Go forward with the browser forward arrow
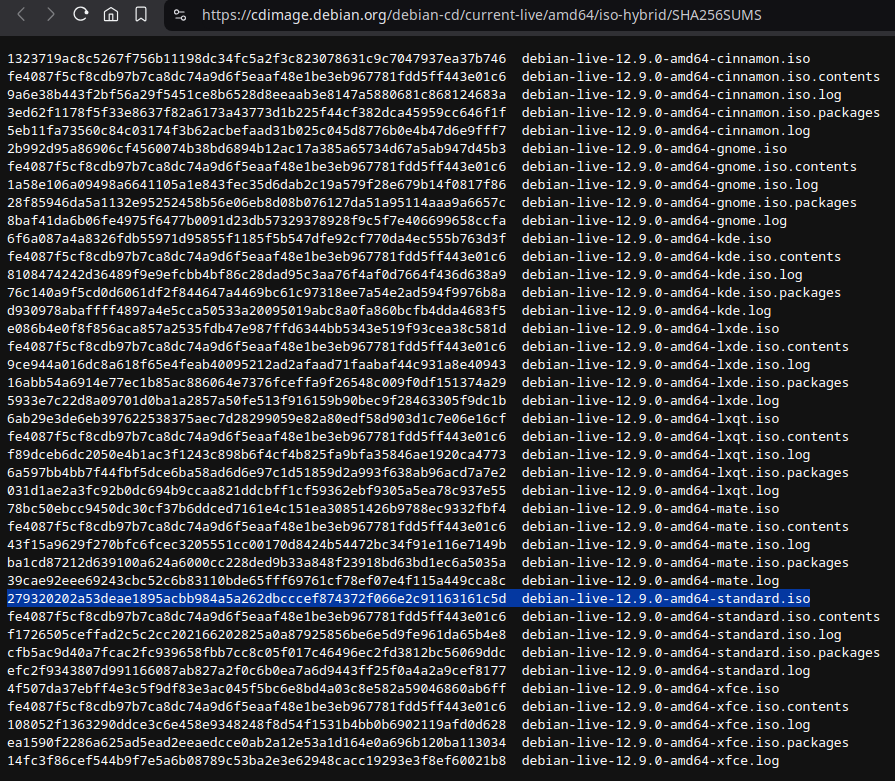The height and width of the screenshot is (781, 895). coord(51,14)
